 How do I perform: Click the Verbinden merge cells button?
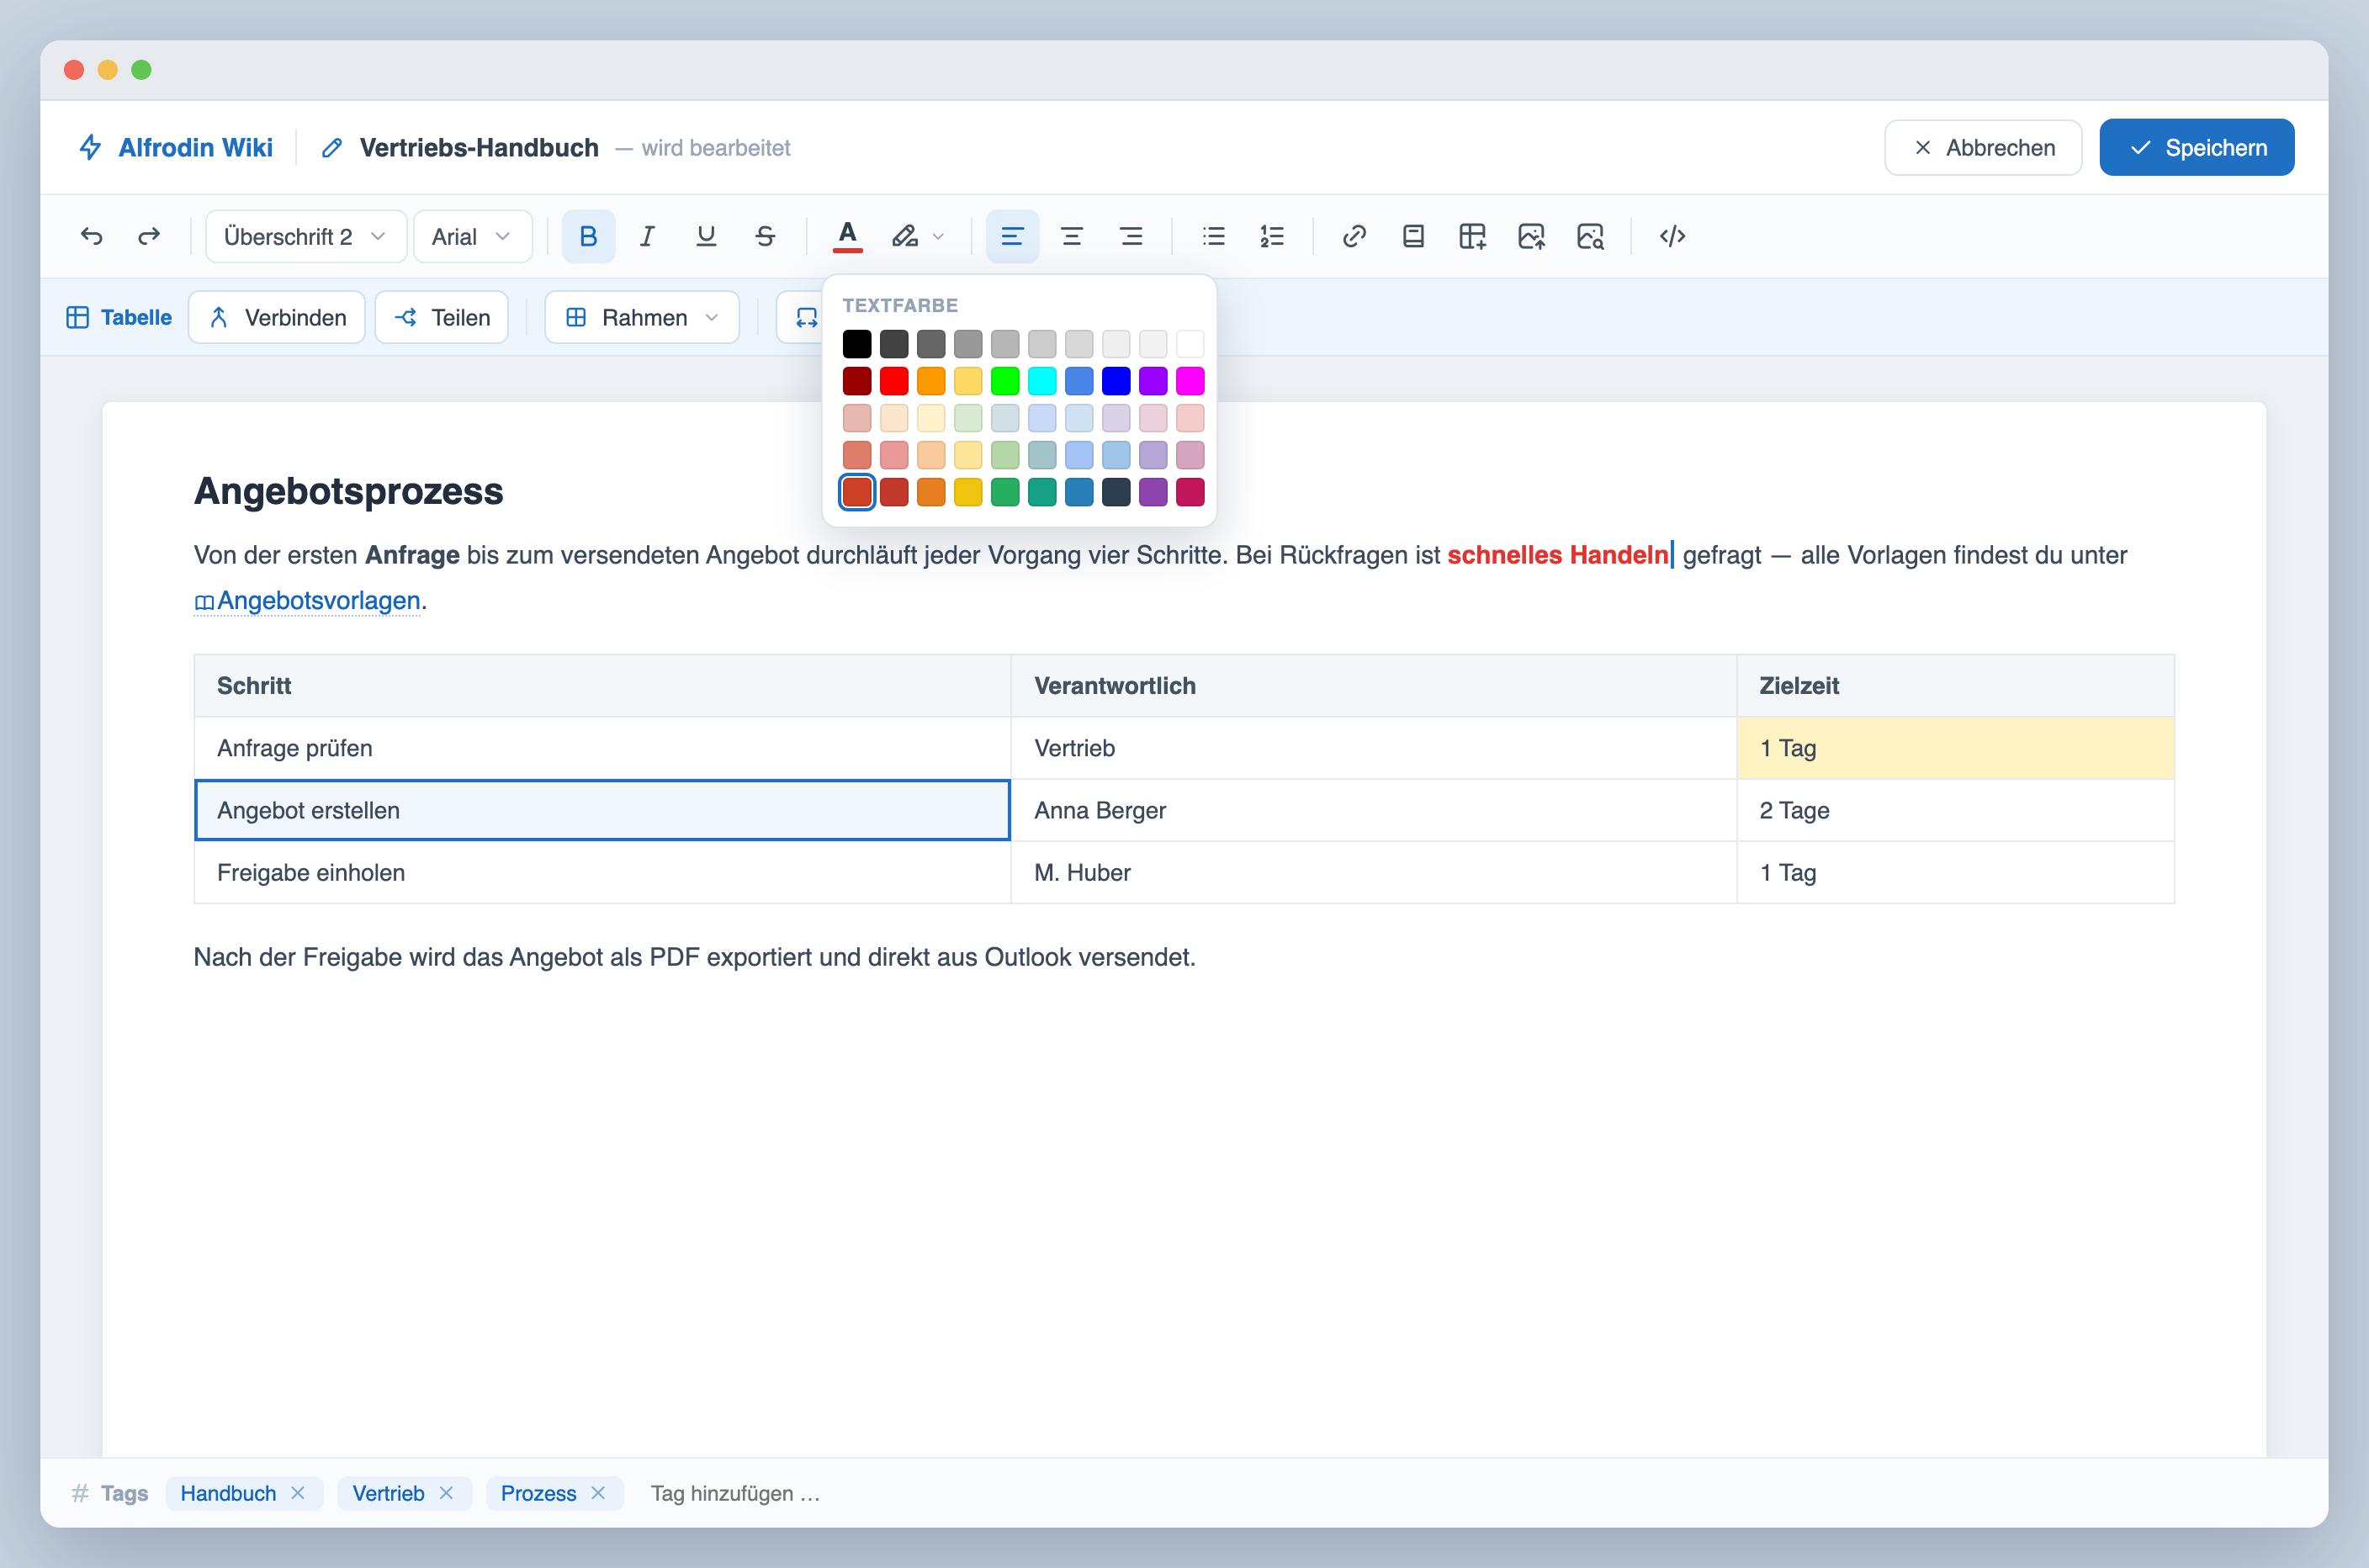coord(277,317)
